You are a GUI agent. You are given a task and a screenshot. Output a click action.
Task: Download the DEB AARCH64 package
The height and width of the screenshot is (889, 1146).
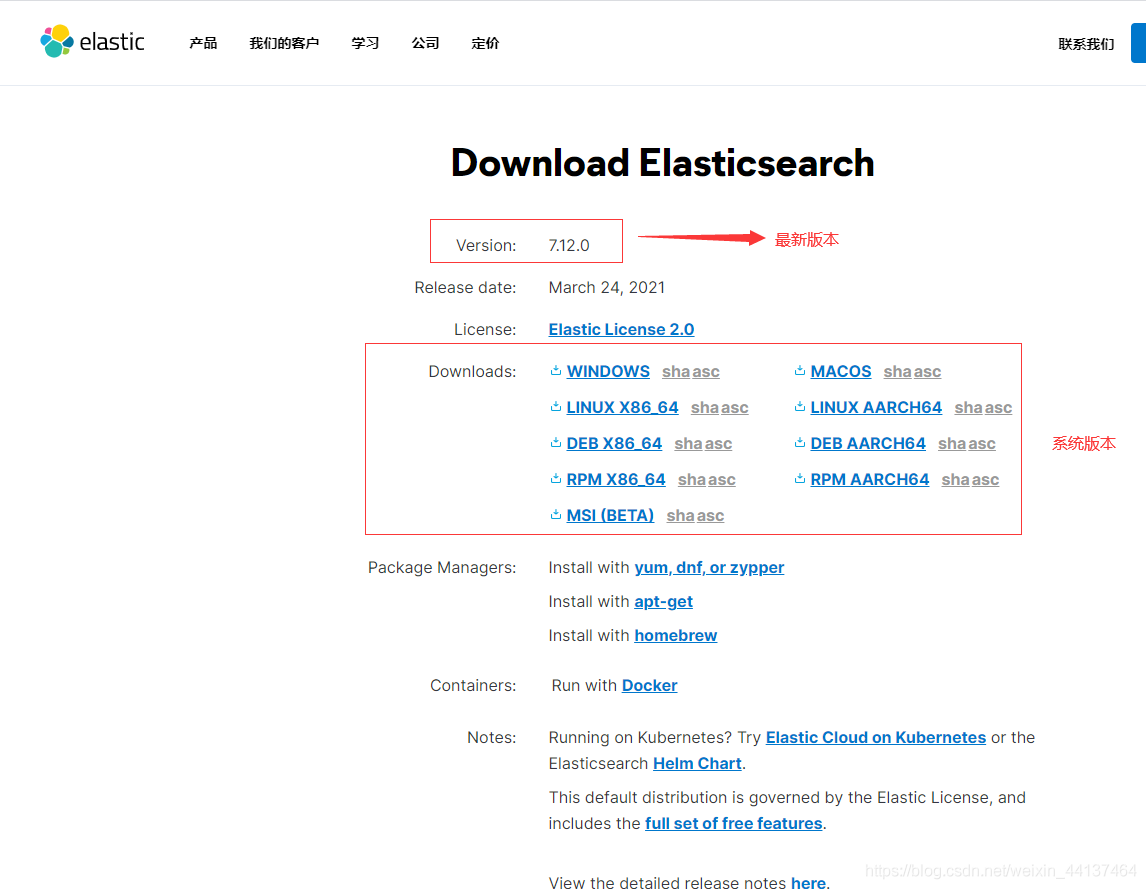click(868, 443)
